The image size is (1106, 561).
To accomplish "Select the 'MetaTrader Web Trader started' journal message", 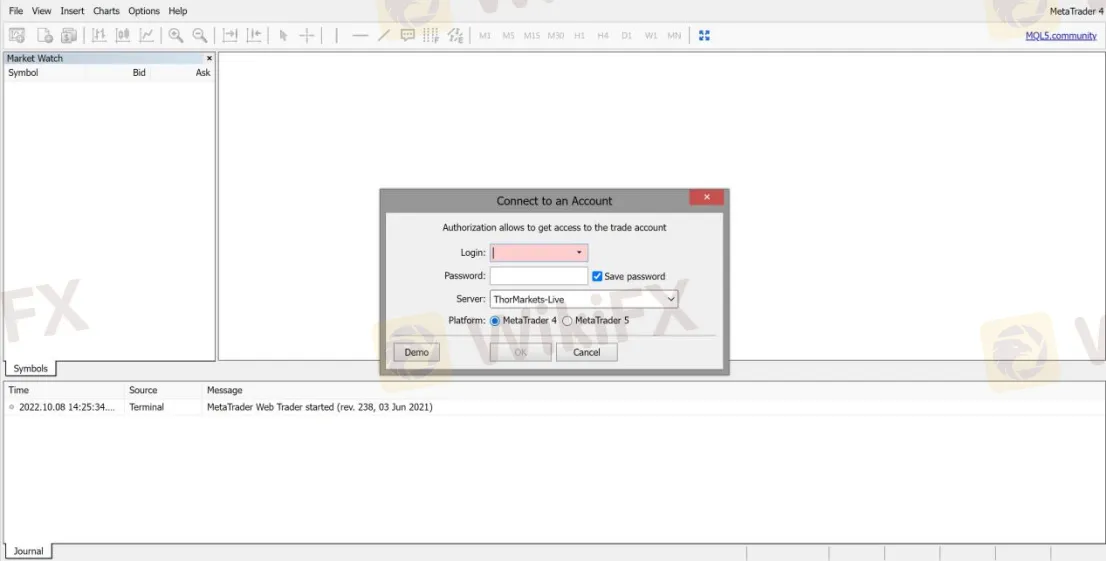I will pos(320,407).
